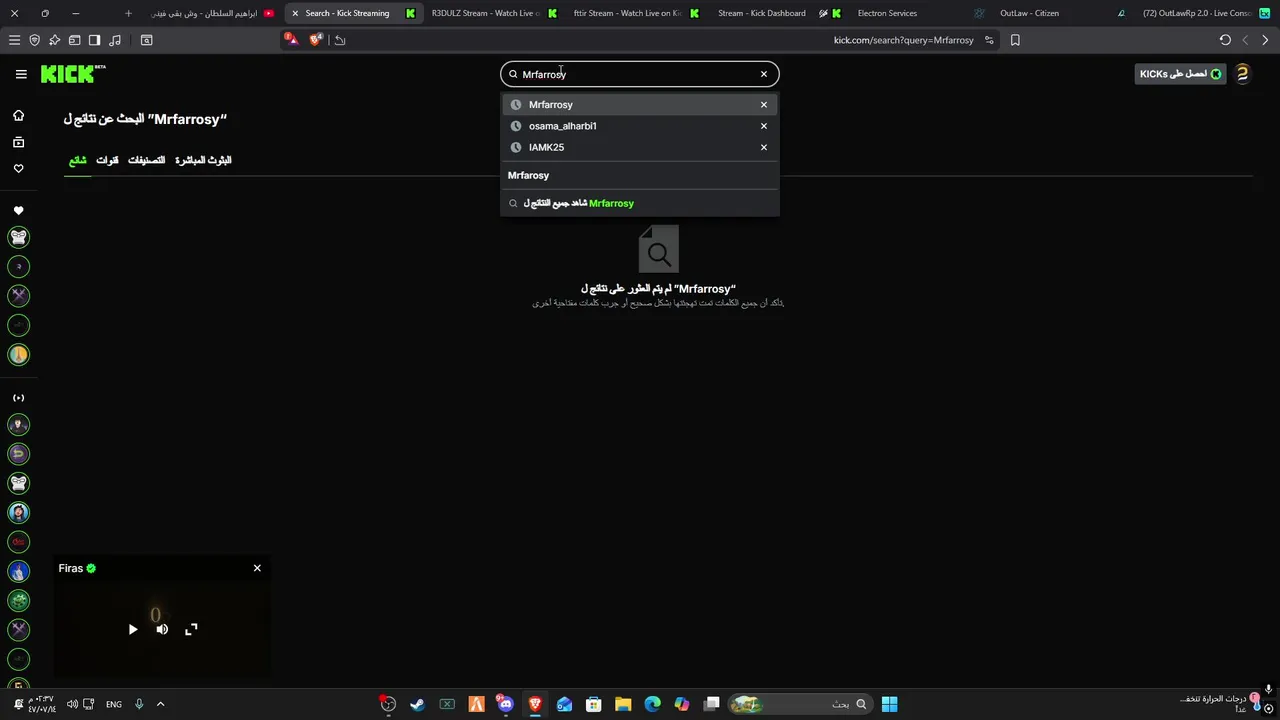1280x720 pixels.
Task: Open the browser toolbar hamburger menu
Action: click(x=14, y=40)
